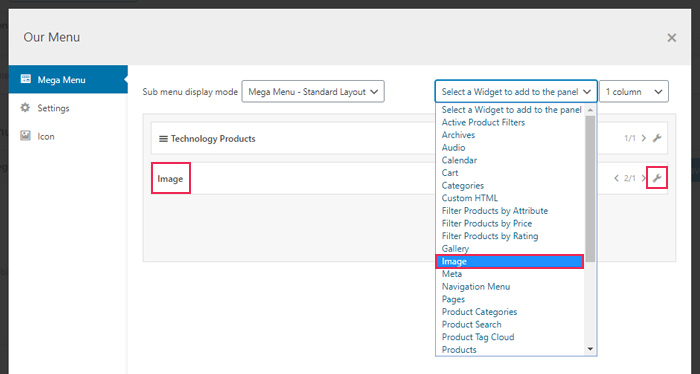The image size is (700, 374).
Task: Open the widget selector dropdown
Action: [x=516, y=91]
